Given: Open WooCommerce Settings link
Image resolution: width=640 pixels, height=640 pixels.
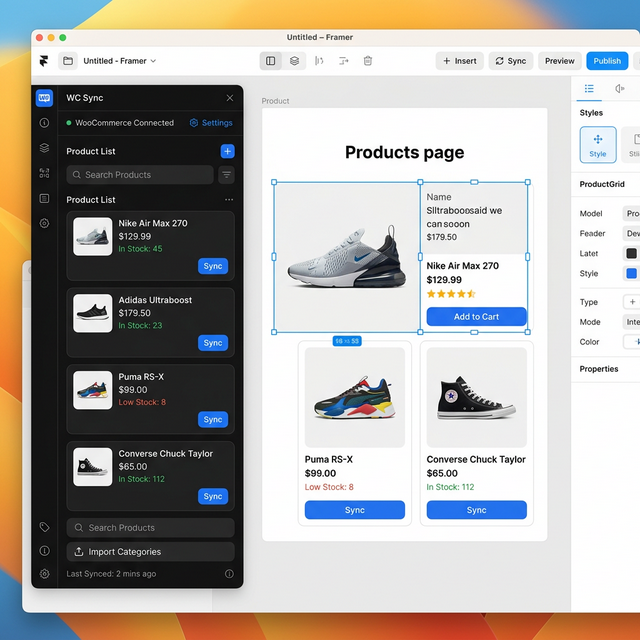Looking at the screenshot, I should 211,123.
